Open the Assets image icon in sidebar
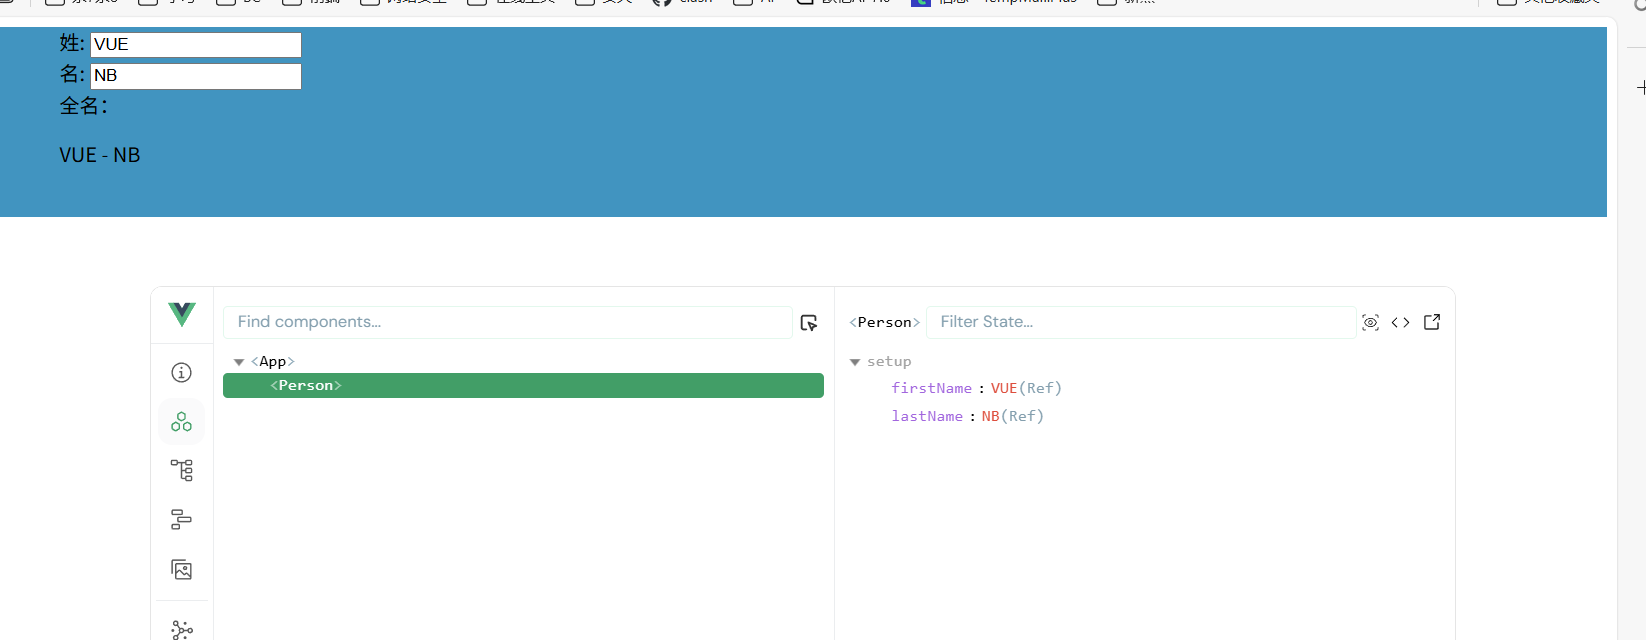This screenshot has width=1646, height=640. coord(181,569)
